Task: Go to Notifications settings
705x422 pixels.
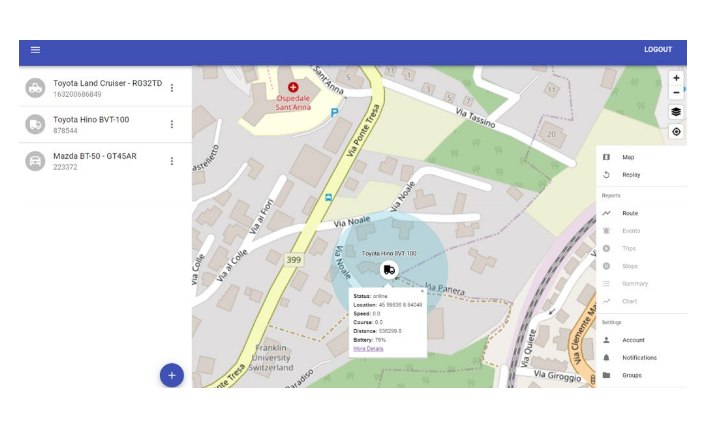Action: point(639,357)
